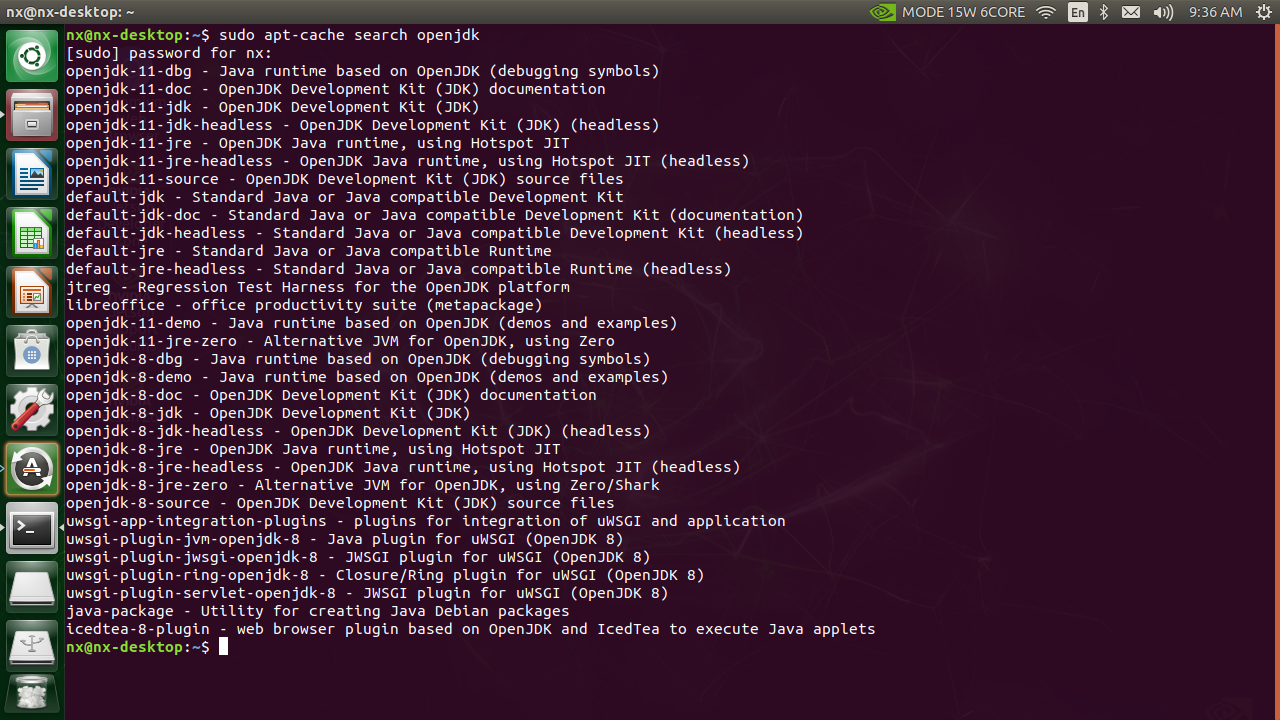Open the Ubuntu Dash search launcher

coord(32,56)
